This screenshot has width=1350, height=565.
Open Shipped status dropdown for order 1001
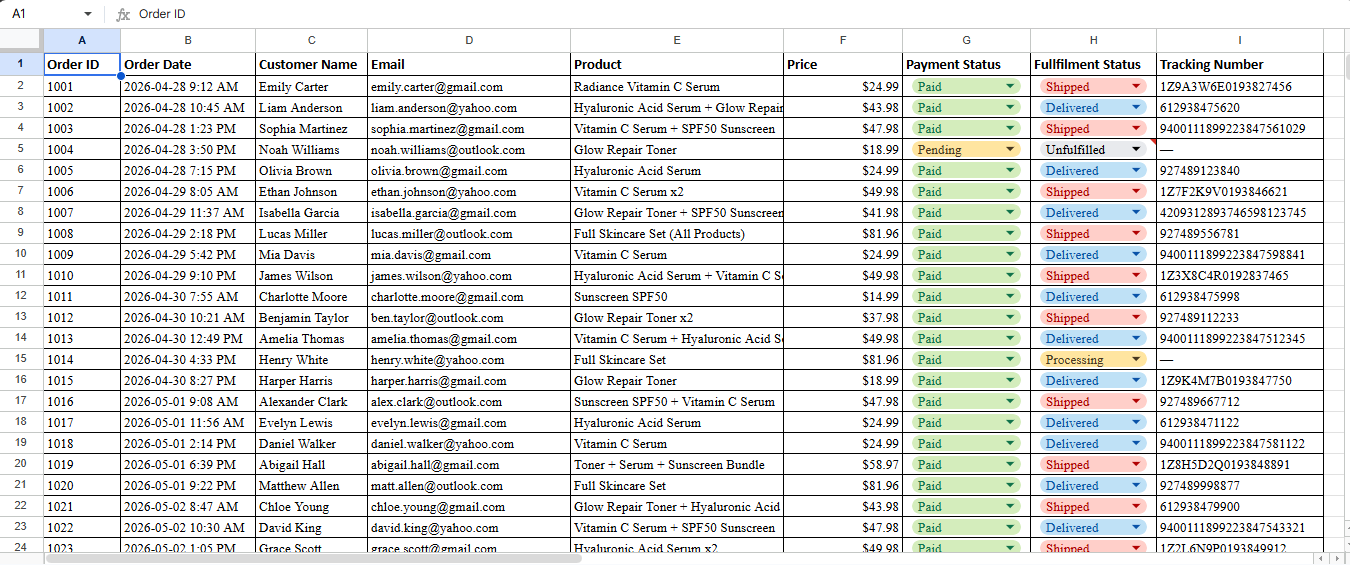click(x=1136, y=87)
